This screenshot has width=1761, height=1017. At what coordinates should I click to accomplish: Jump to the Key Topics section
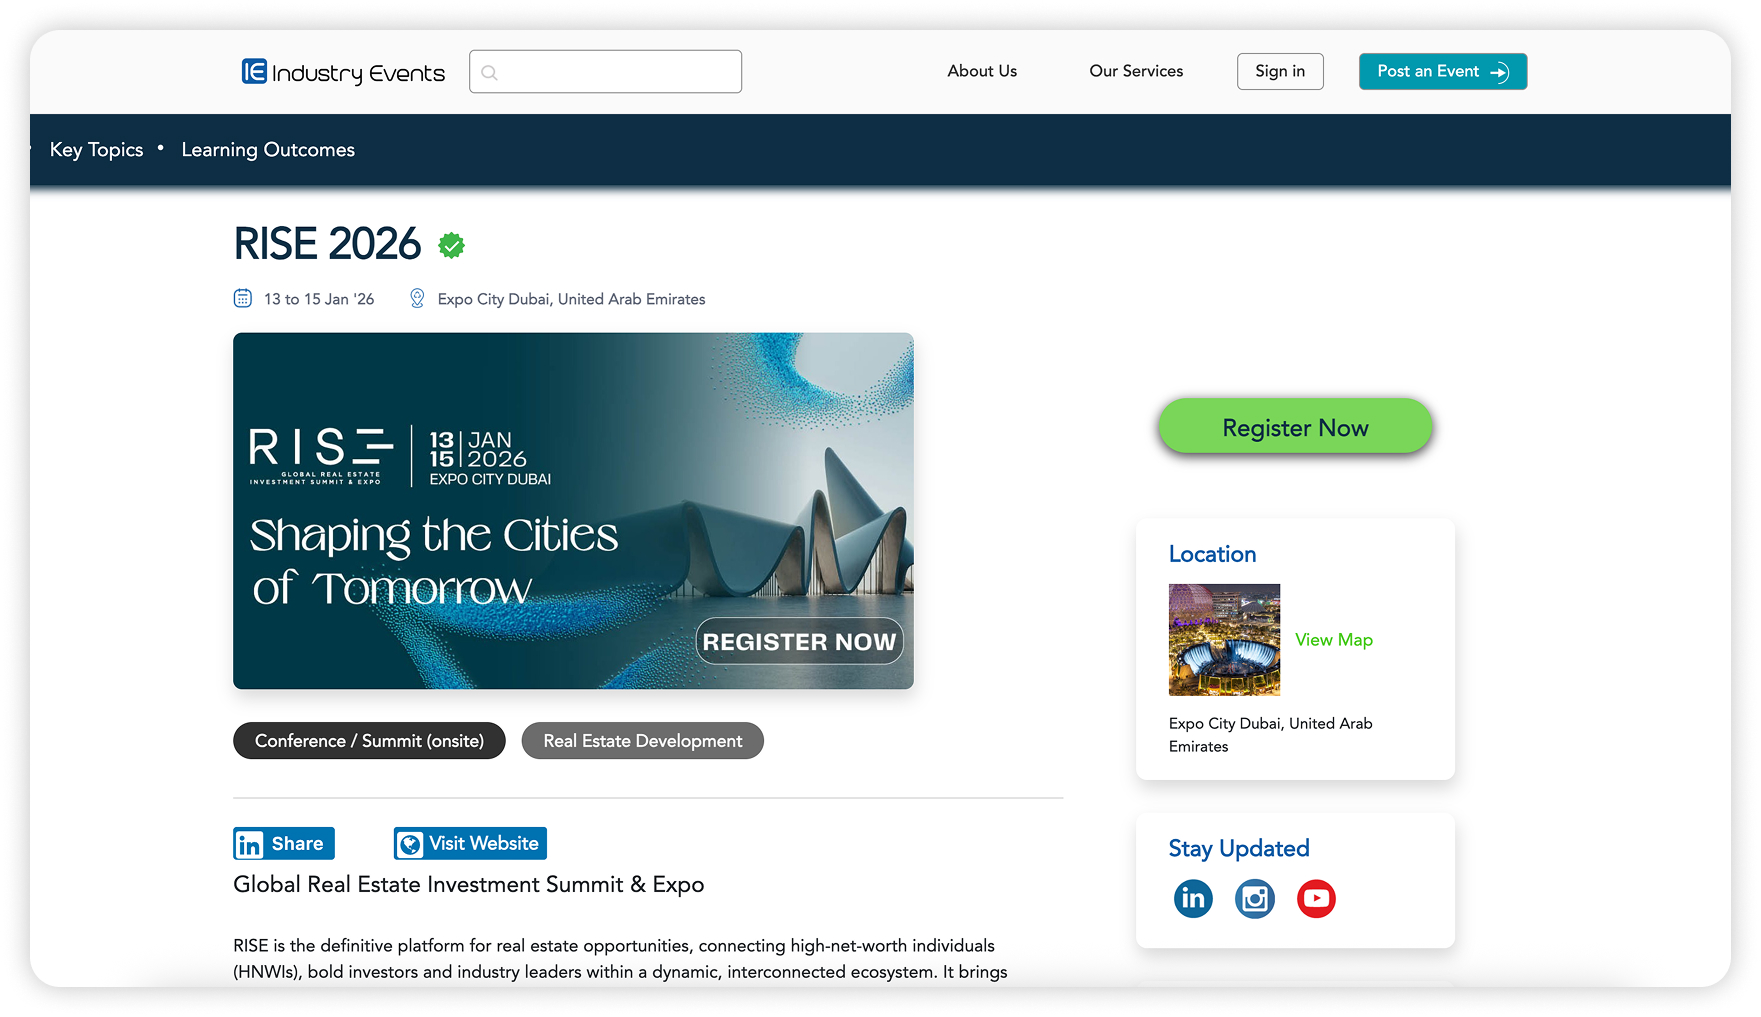(x=97, y=150)
